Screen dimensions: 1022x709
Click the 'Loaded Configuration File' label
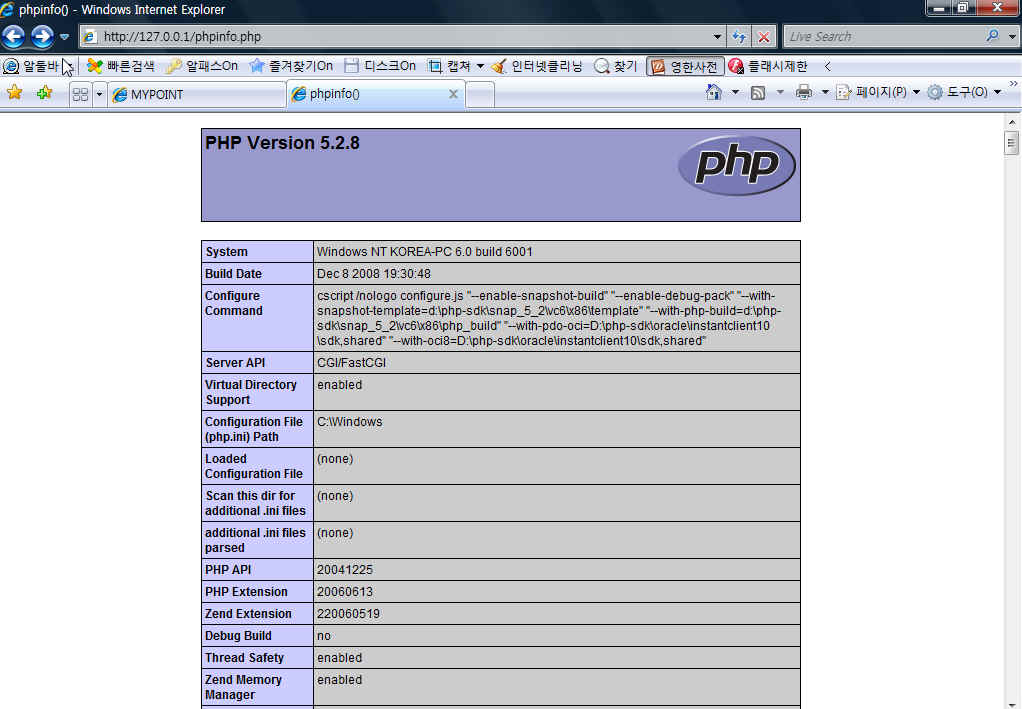tap(254, 466)
